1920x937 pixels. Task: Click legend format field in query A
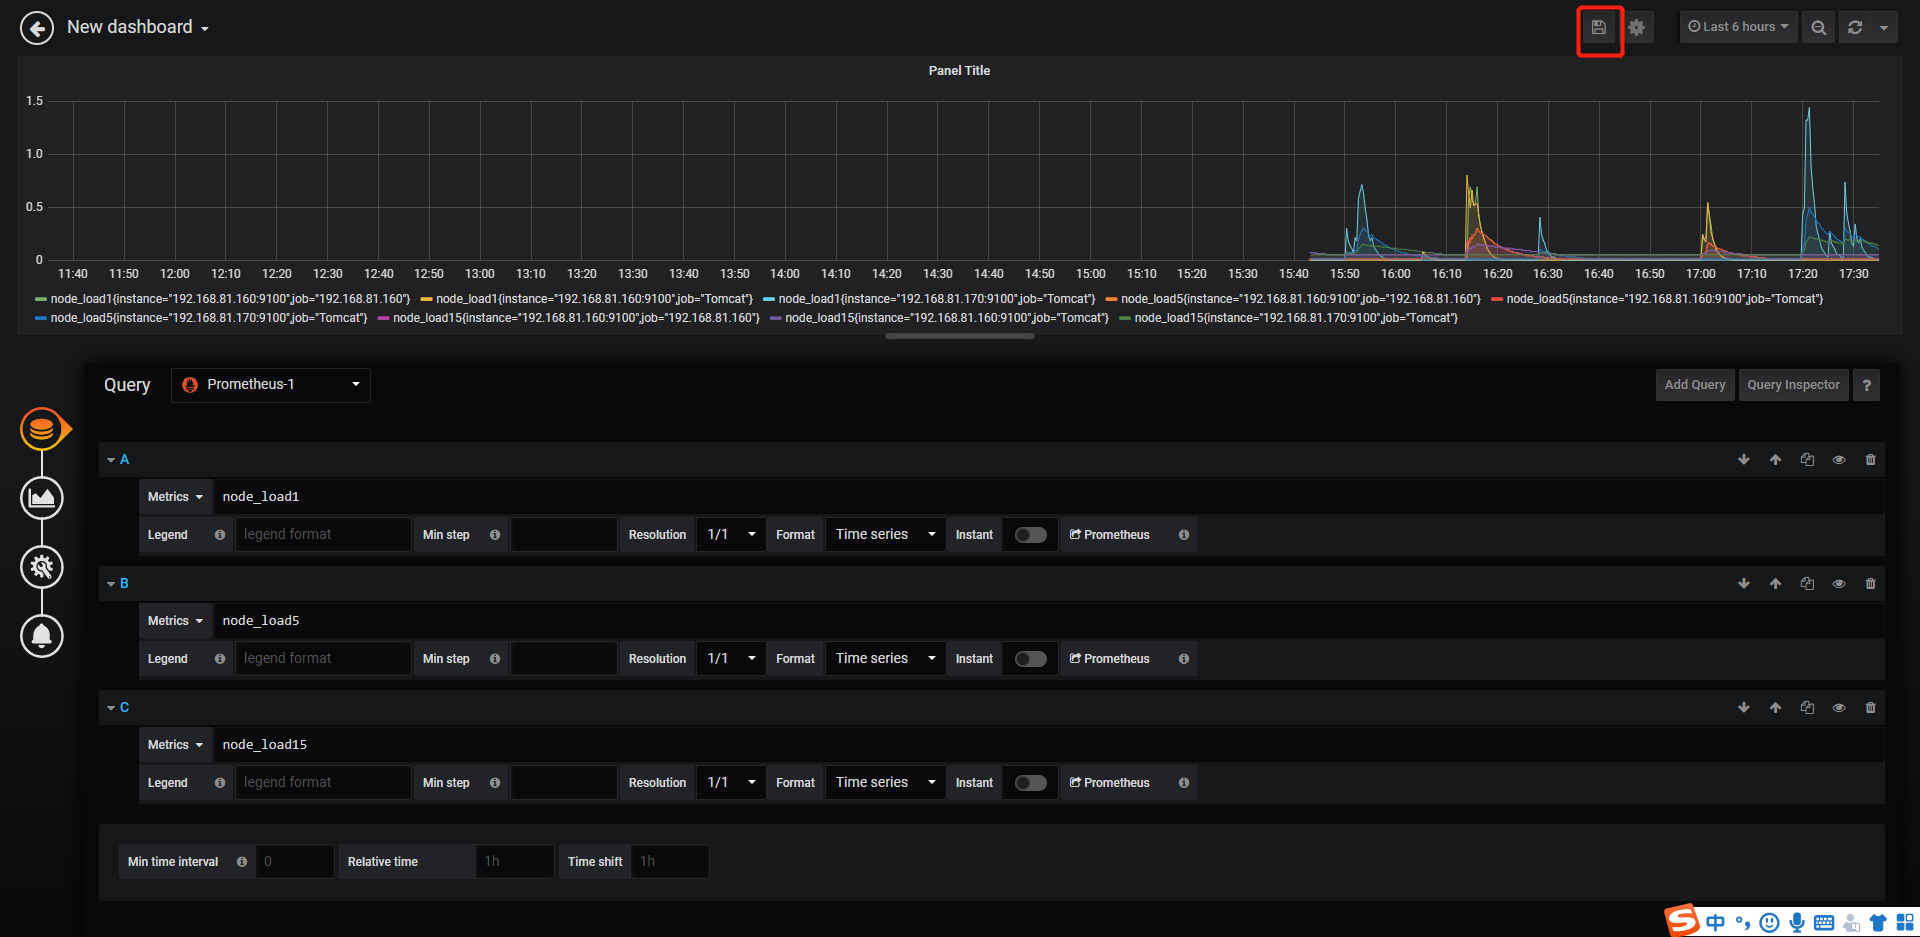click(x=323, y=535)
